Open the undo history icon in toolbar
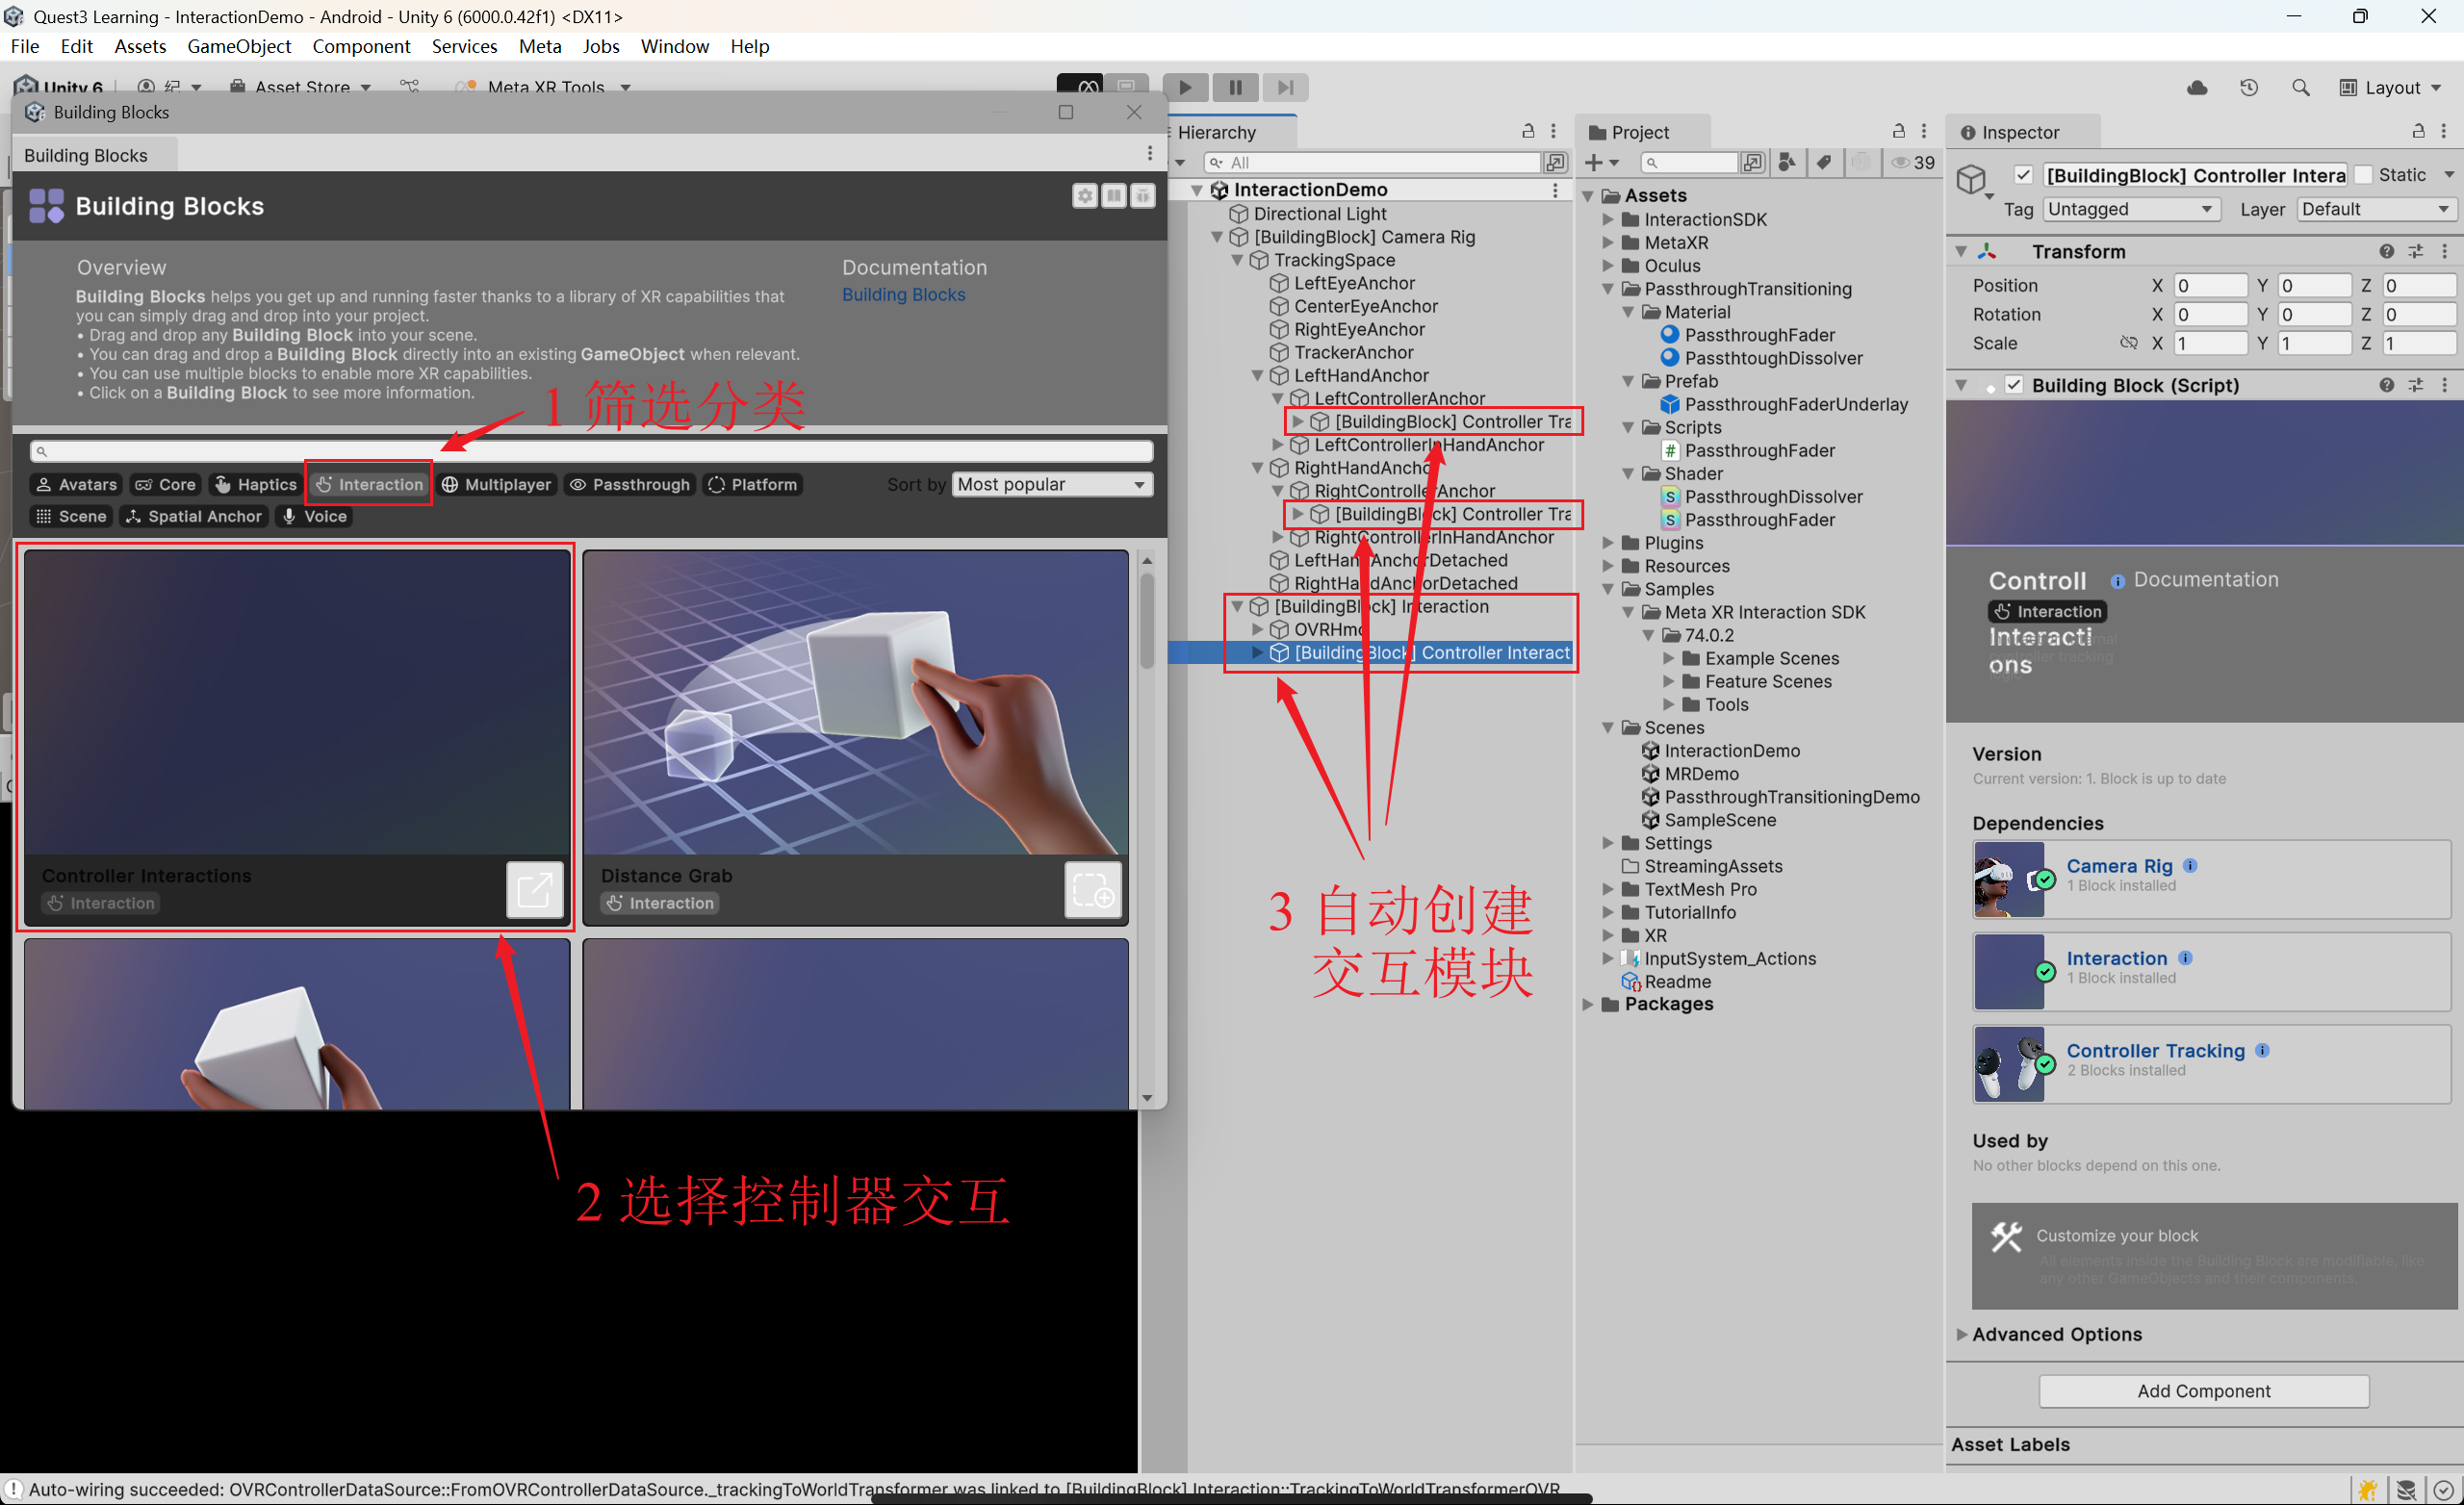 pos(2249,88)
